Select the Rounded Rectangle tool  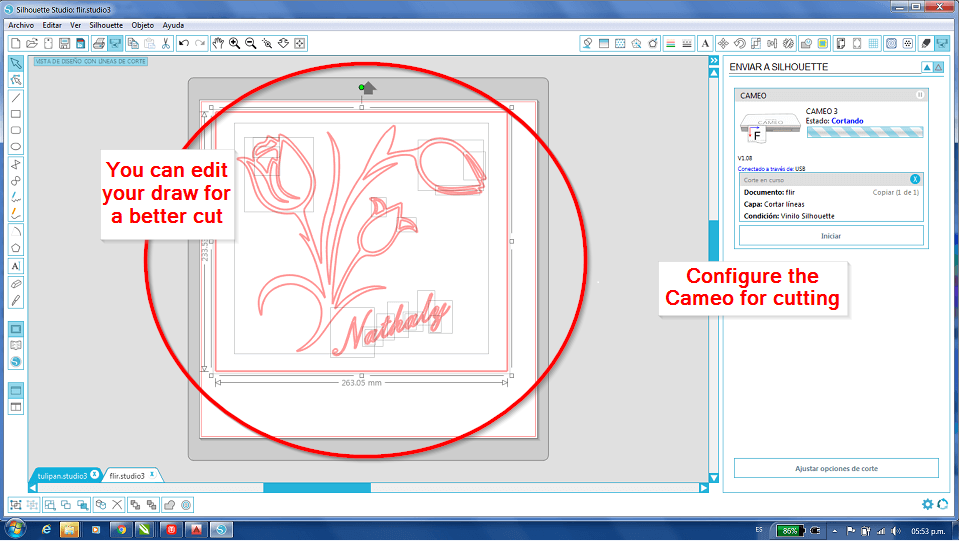[x=16, y=130]
